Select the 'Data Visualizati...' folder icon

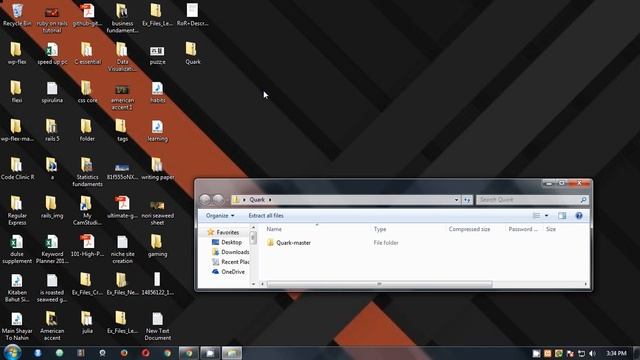coord(122,56)
